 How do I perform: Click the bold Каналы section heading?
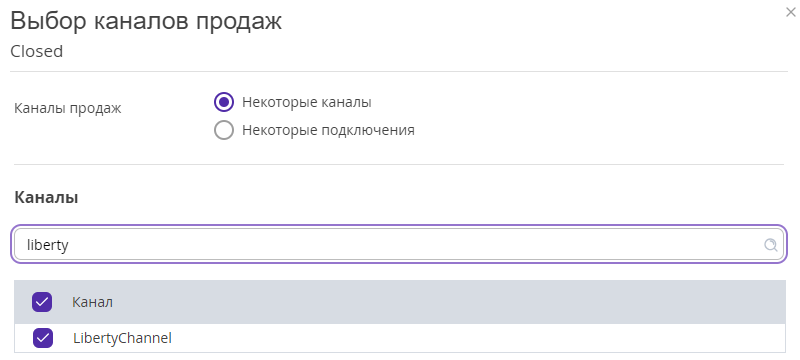[x=46, y=197]
